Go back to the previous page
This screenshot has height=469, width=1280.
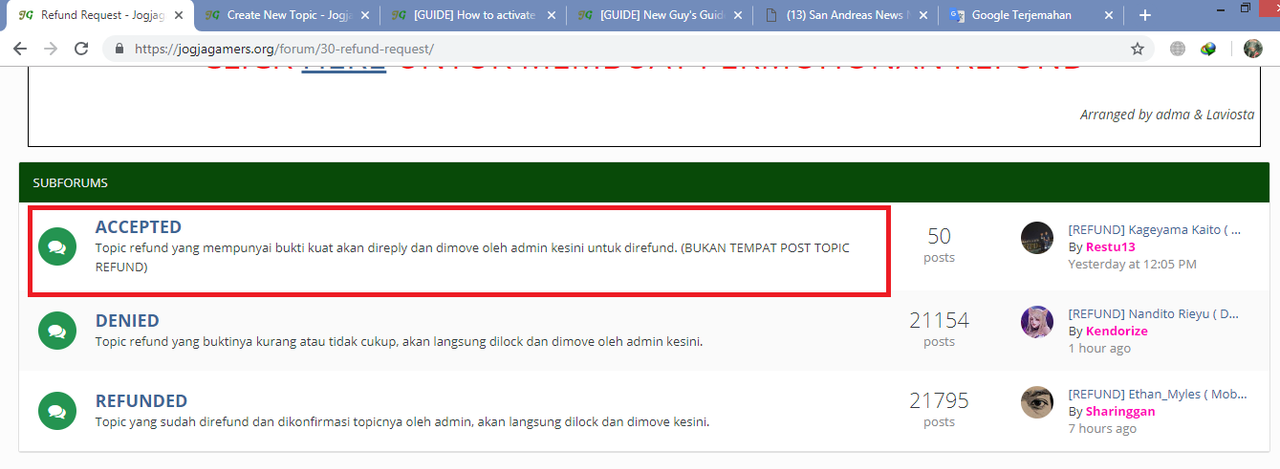point(20,48)
